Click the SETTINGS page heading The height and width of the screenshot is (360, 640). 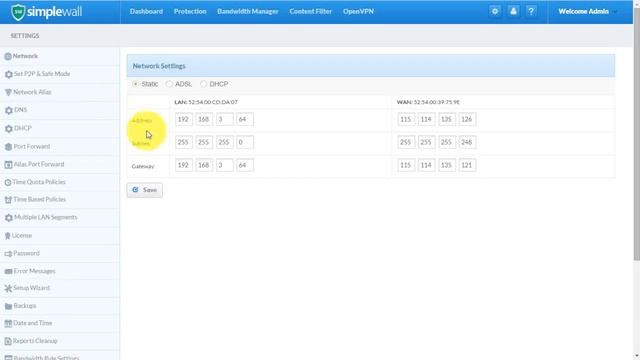tap(25, 36)
